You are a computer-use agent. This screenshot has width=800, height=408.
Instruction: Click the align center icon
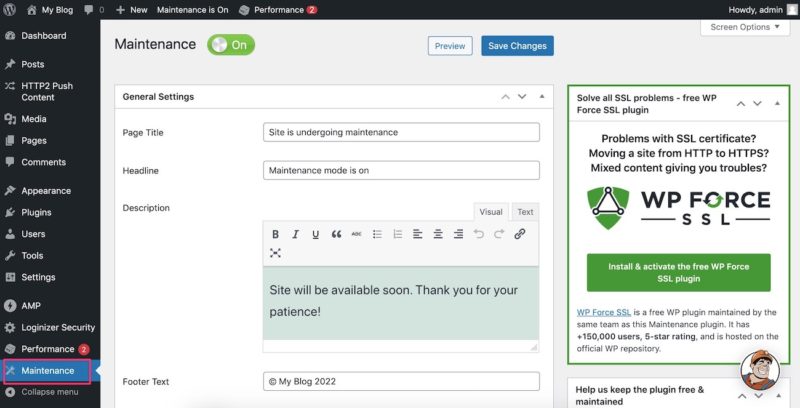click(x=438, y=234)
